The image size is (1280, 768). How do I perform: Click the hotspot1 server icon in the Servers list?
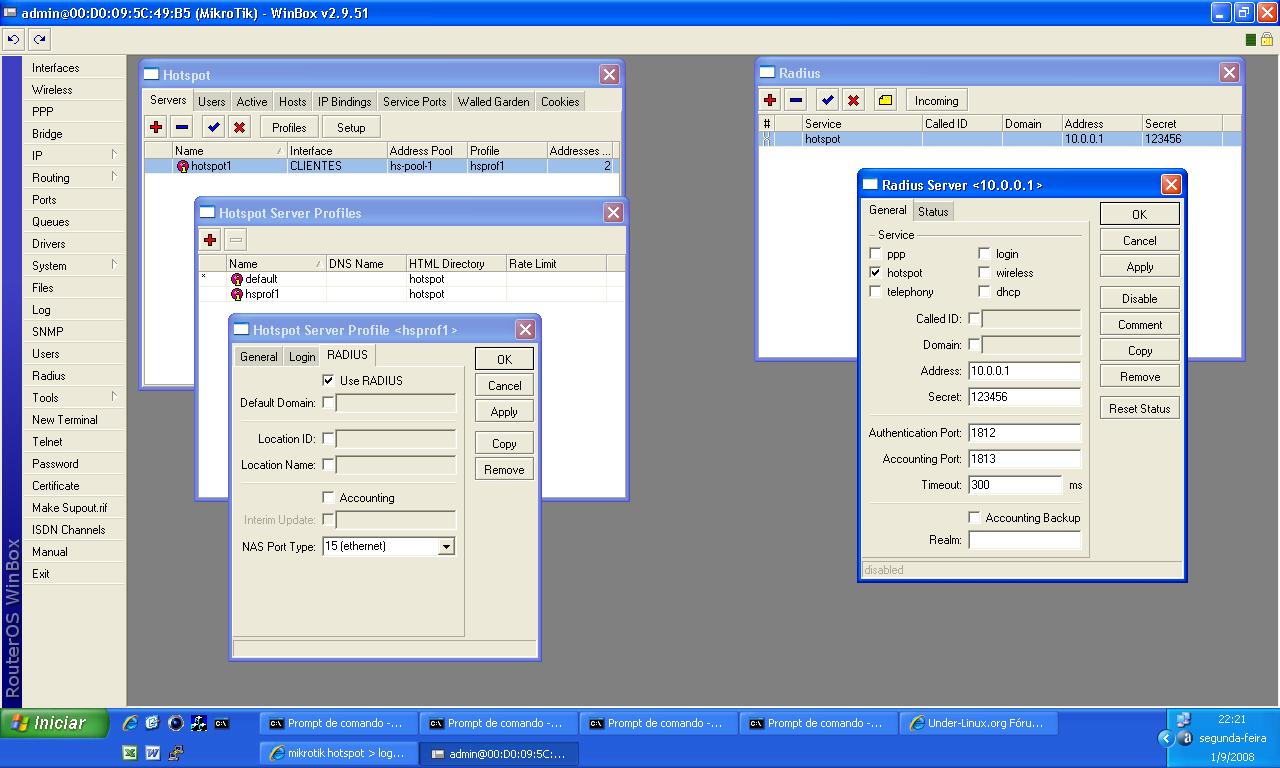[x=183, y=166]
